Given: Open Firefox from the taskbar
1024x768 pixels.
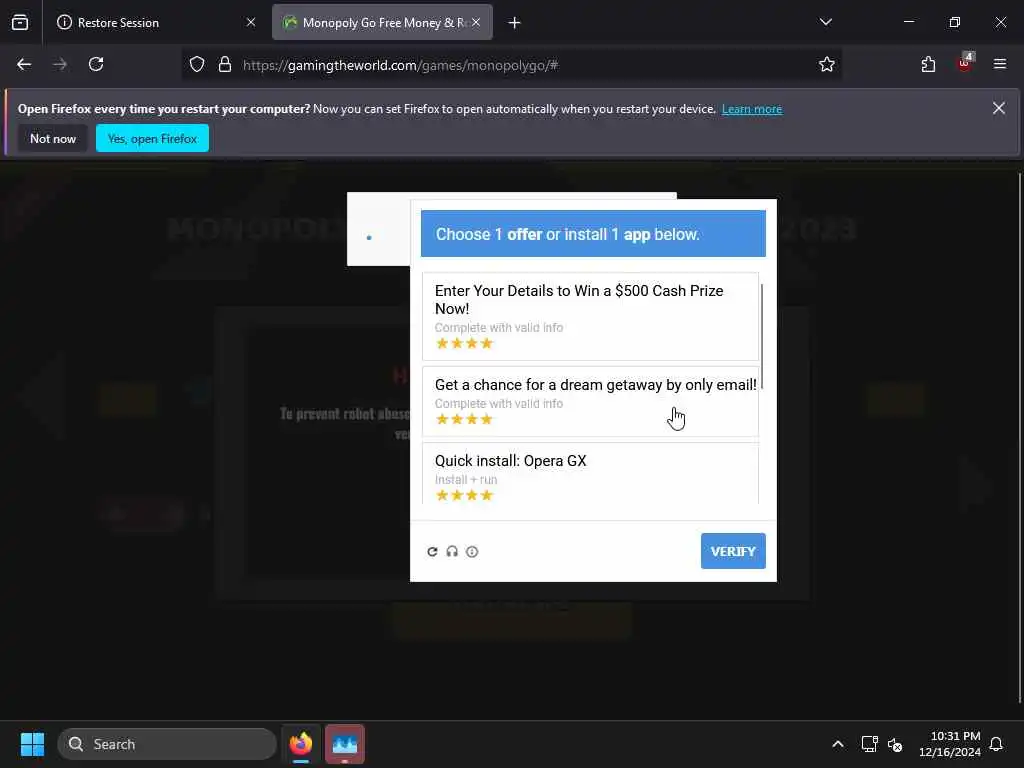Looking at the screenshot, I should coord(301,744).
